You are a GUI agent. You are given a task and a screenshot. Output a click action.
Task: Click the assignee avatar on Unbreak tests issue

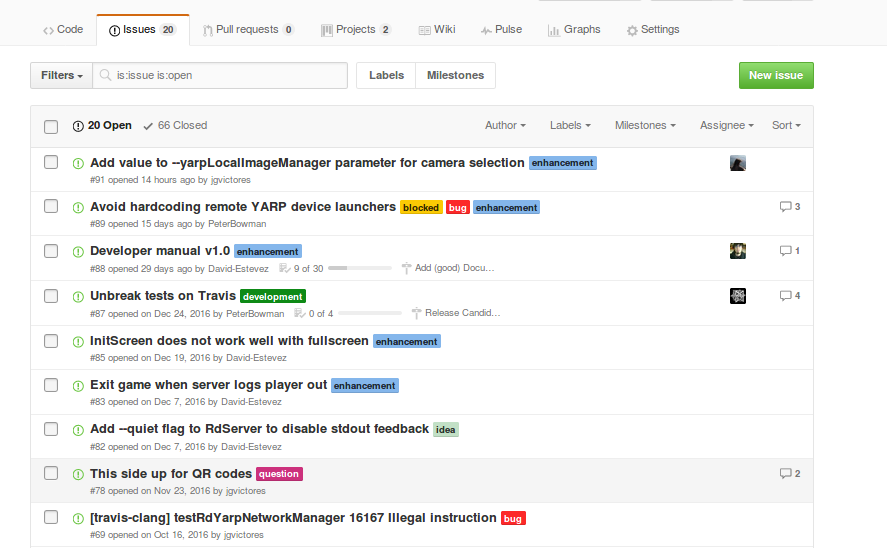[738, 295]
